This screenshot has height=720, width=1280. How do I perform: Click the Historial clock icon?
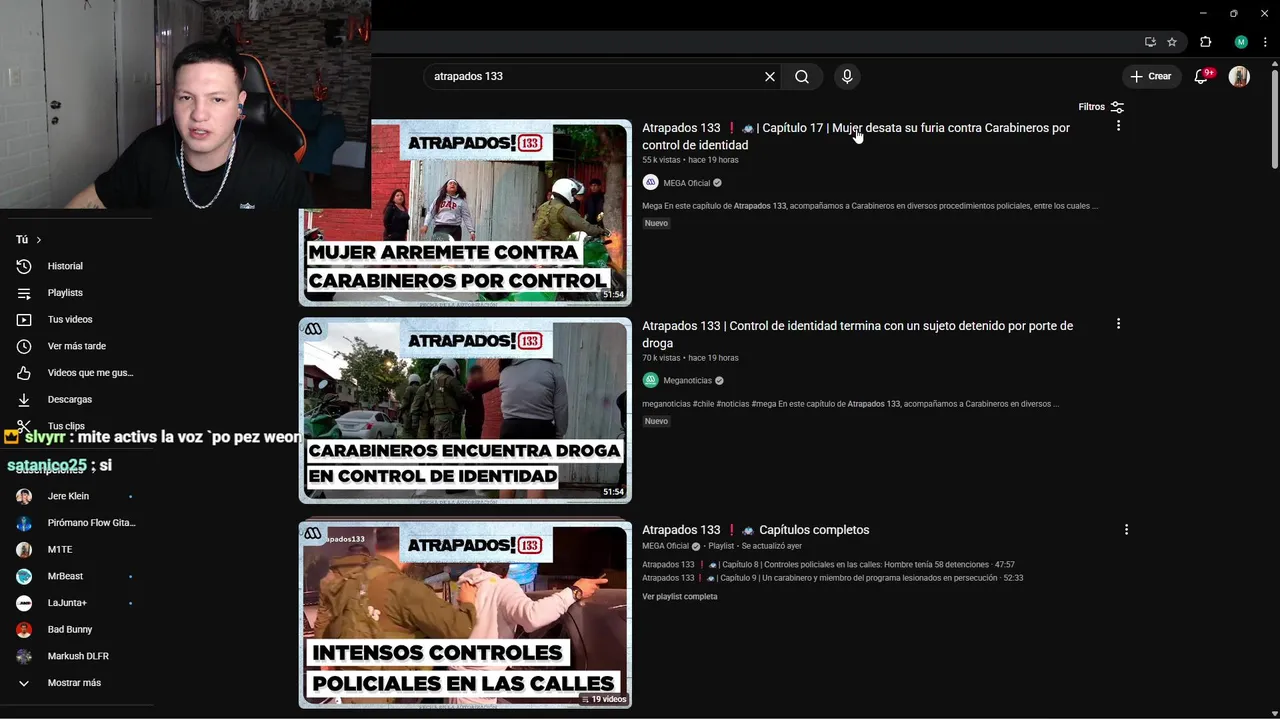click(x=24, y=266)
